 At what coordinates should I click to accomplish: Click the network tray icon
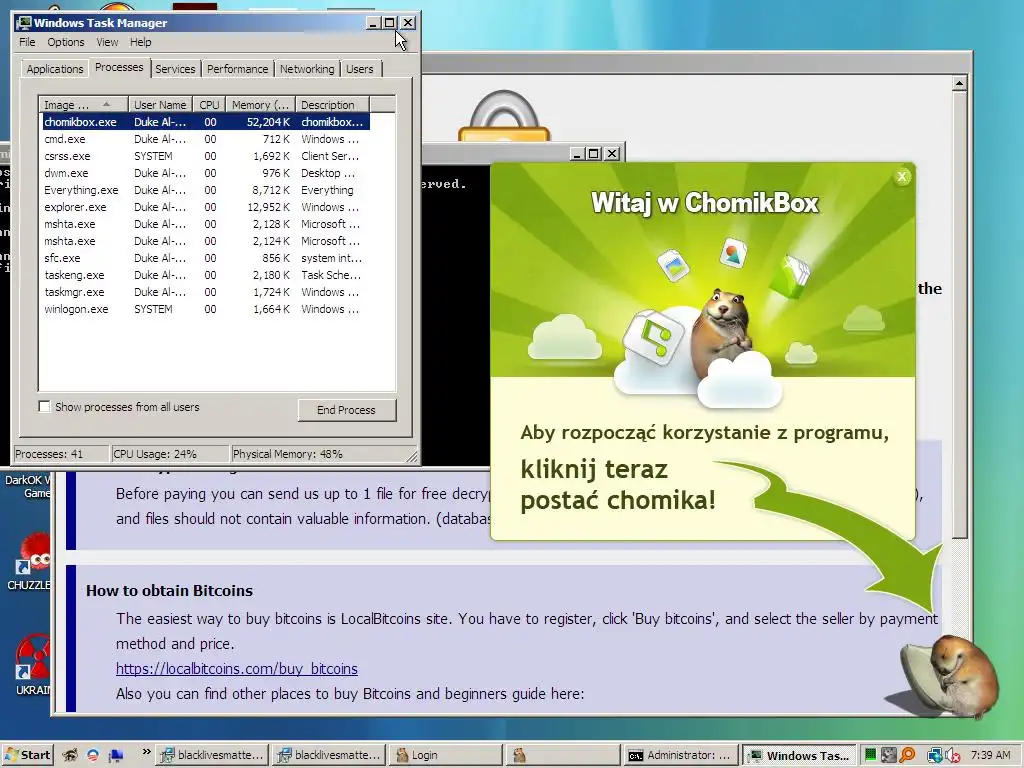pyautogui.click(x=935, y=756)
